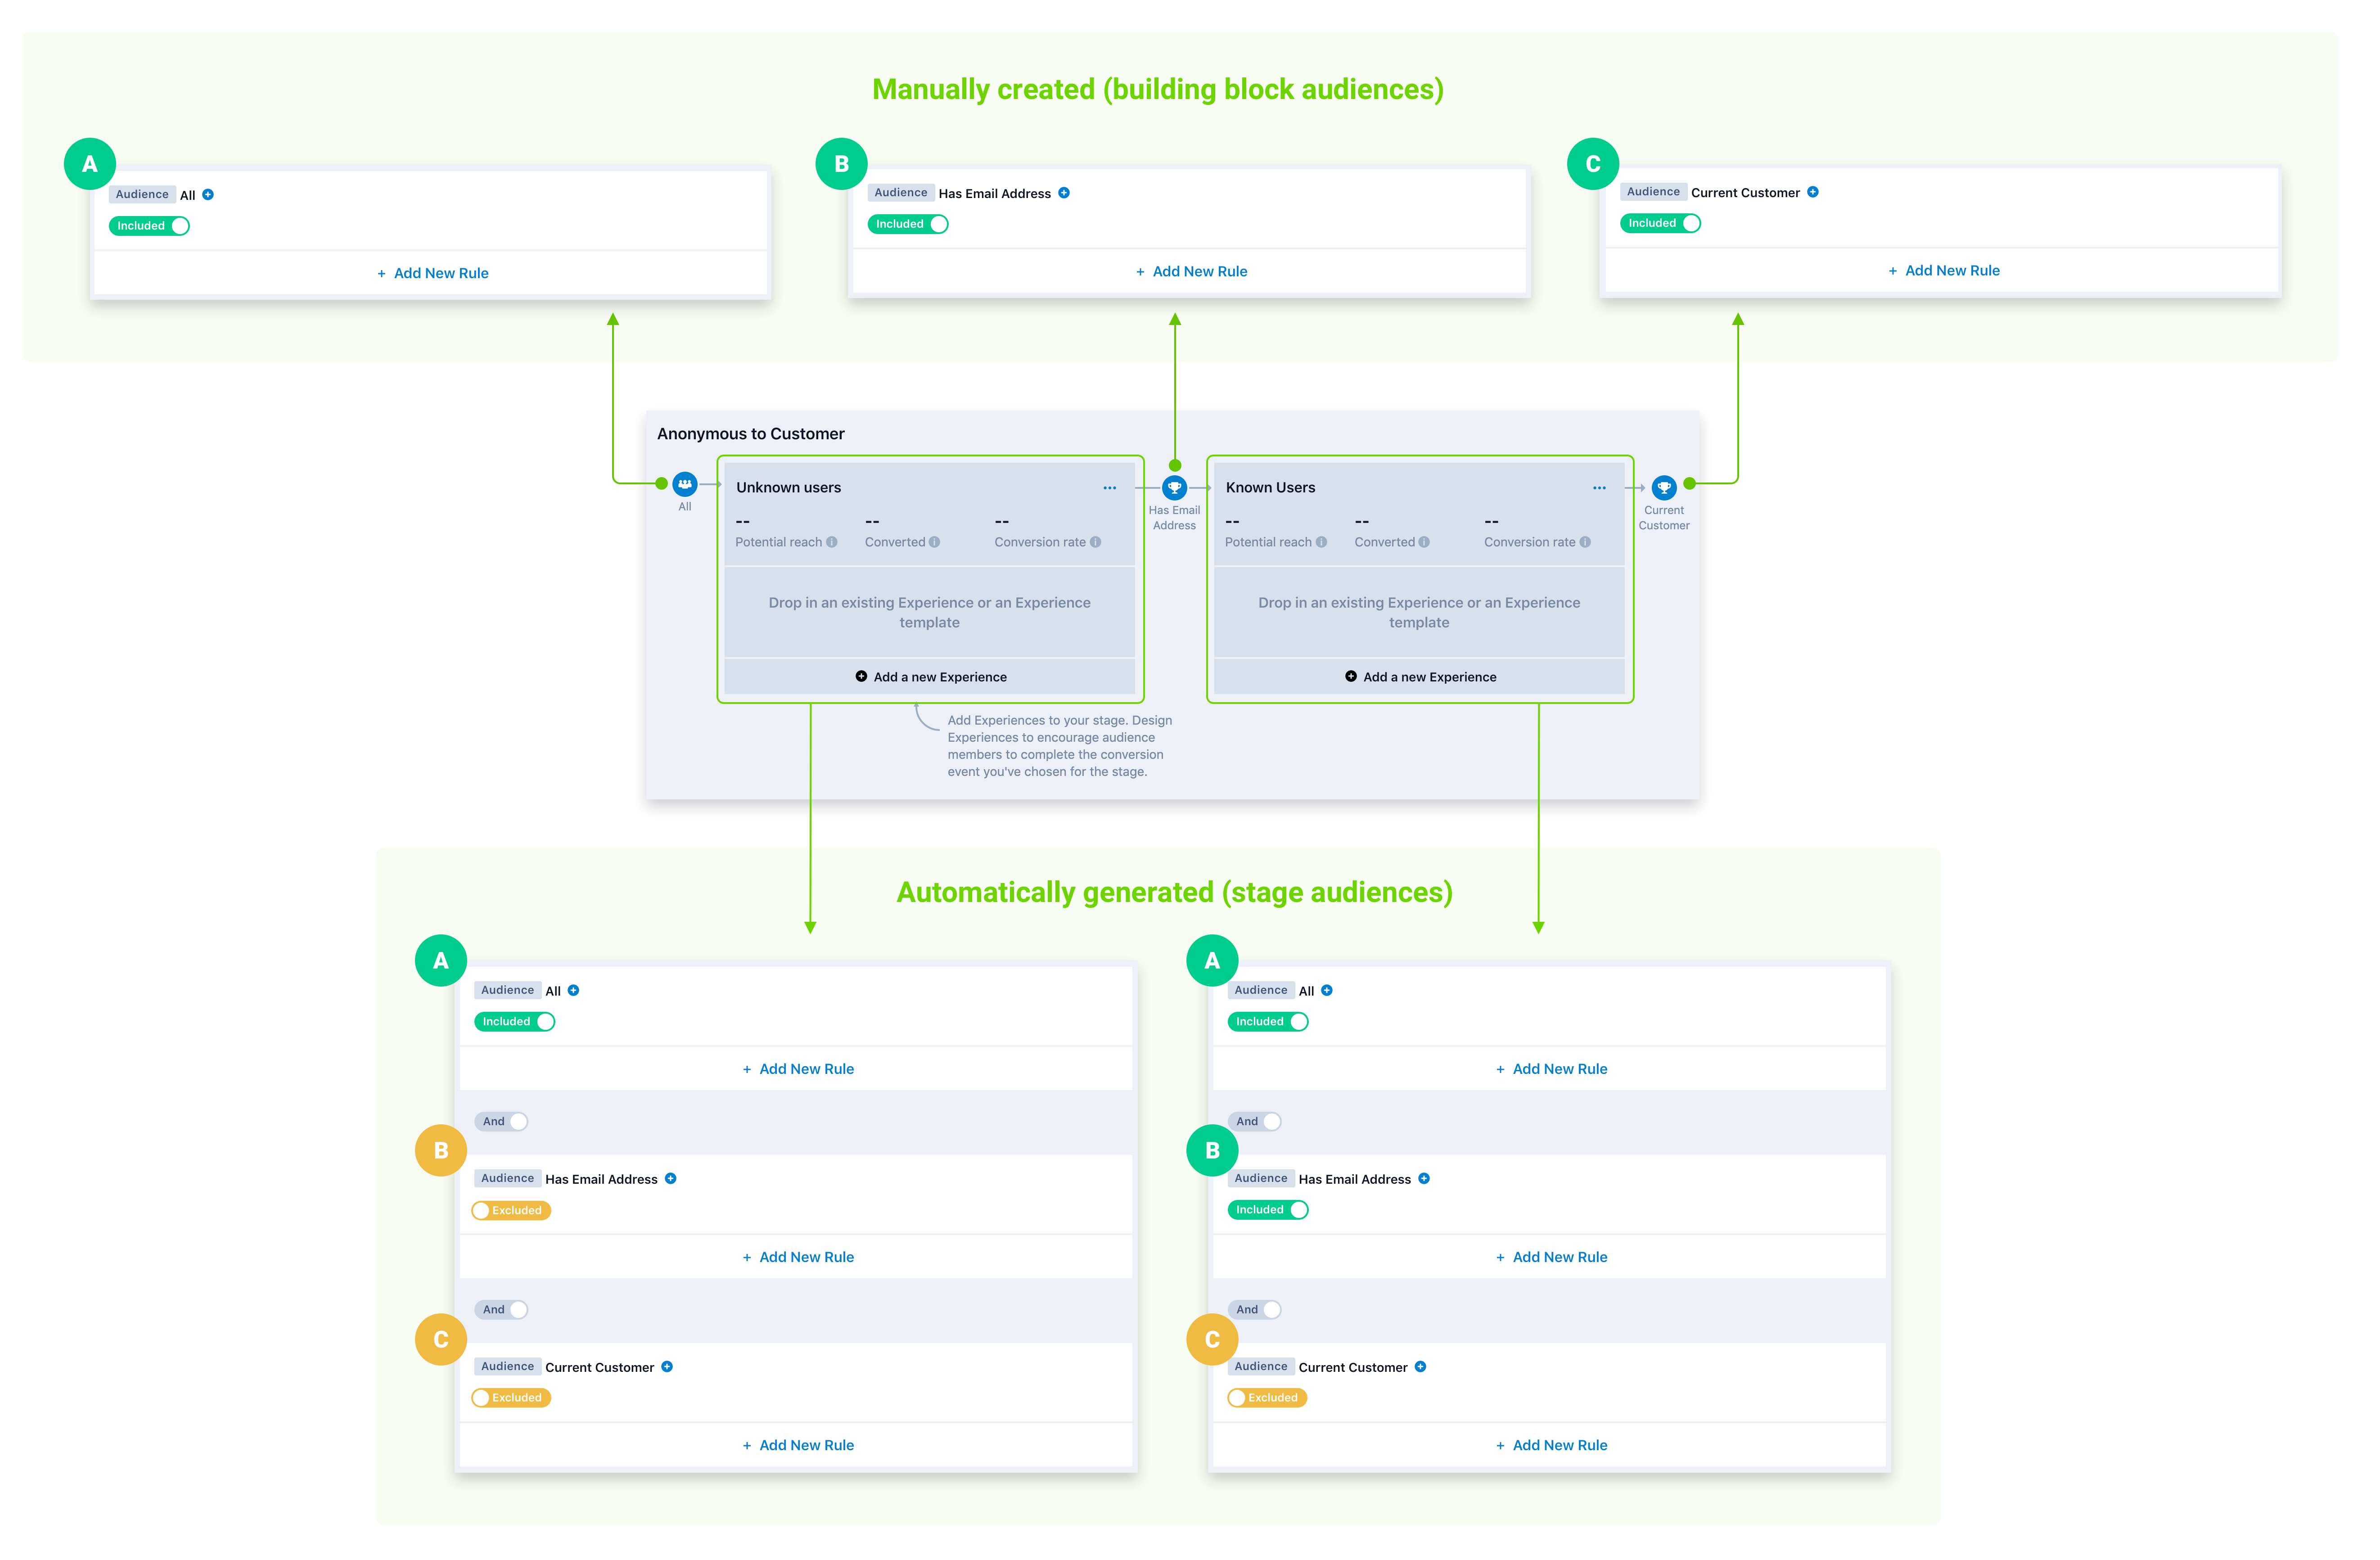Viewport: 2380px width, 1560px height.
Task: Click info icon beside Unknown users Converted
Action: click(x=934, y=542)
